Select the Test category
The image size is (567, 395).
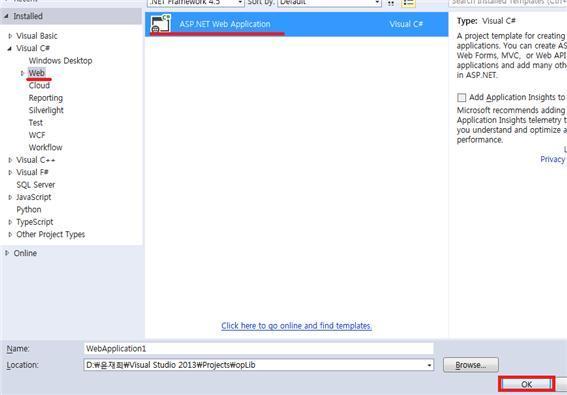point(36,123)
